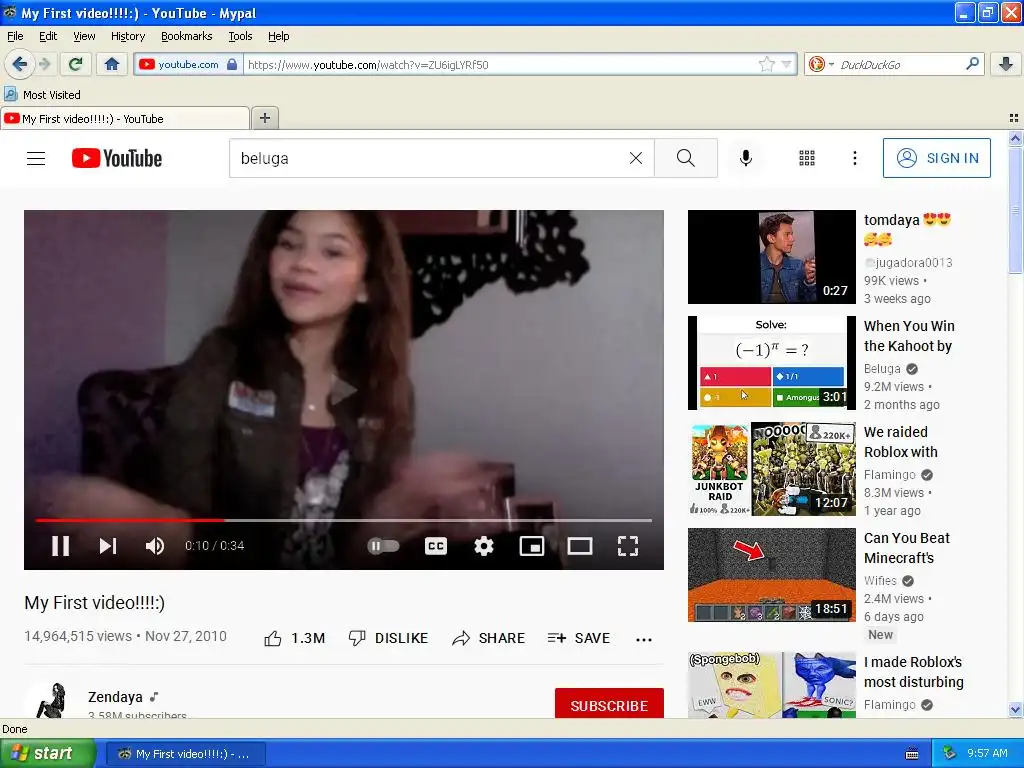Open the History menu
This screenshot has width=1024, height=768.
128,36
